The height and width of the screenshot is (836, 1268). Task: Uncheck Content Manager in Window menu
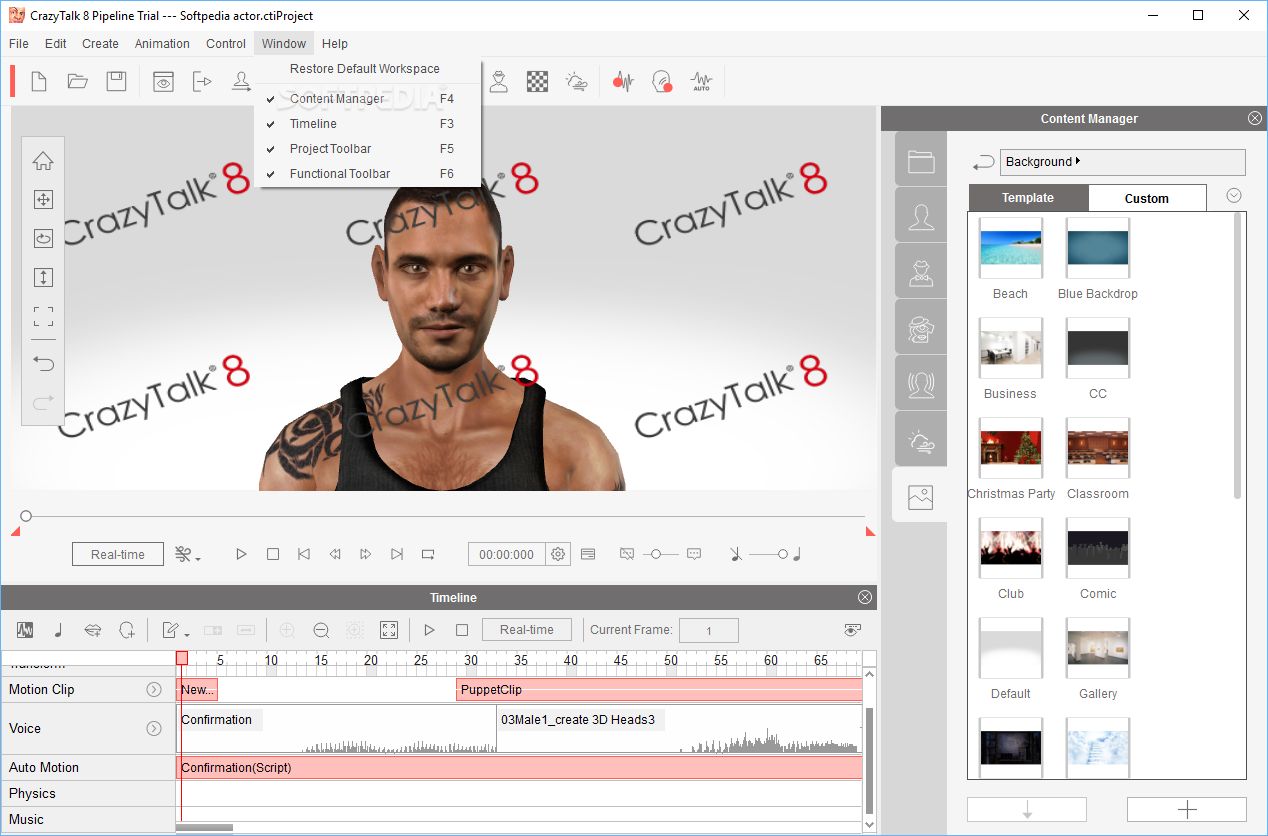coord(368,99)
